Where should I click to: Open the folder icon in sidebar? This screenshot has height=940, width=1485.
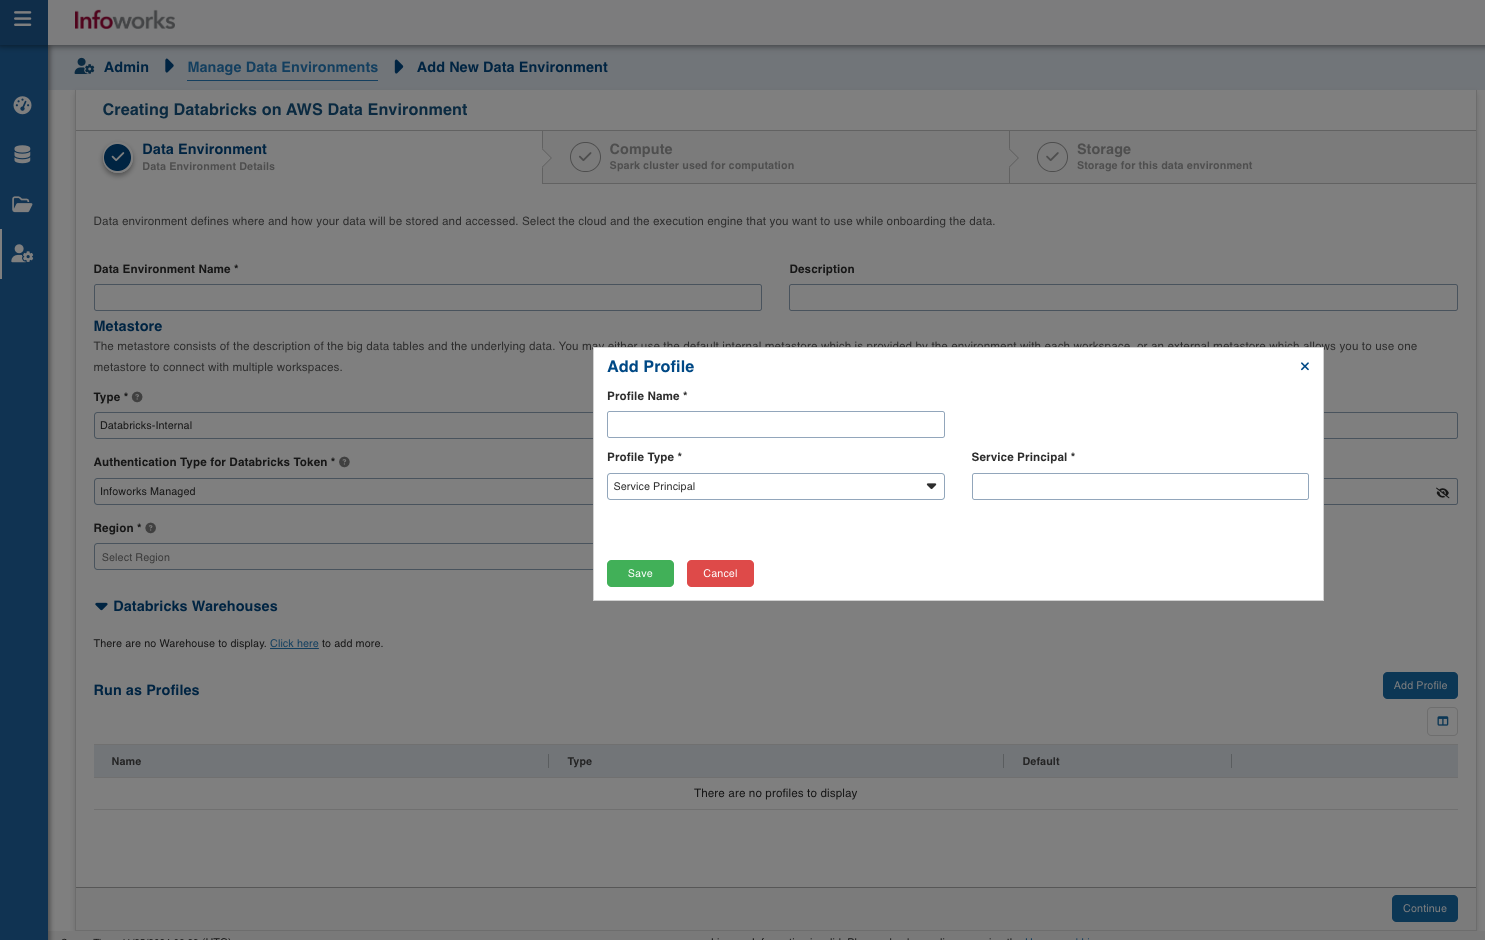(x=22, y=204)
